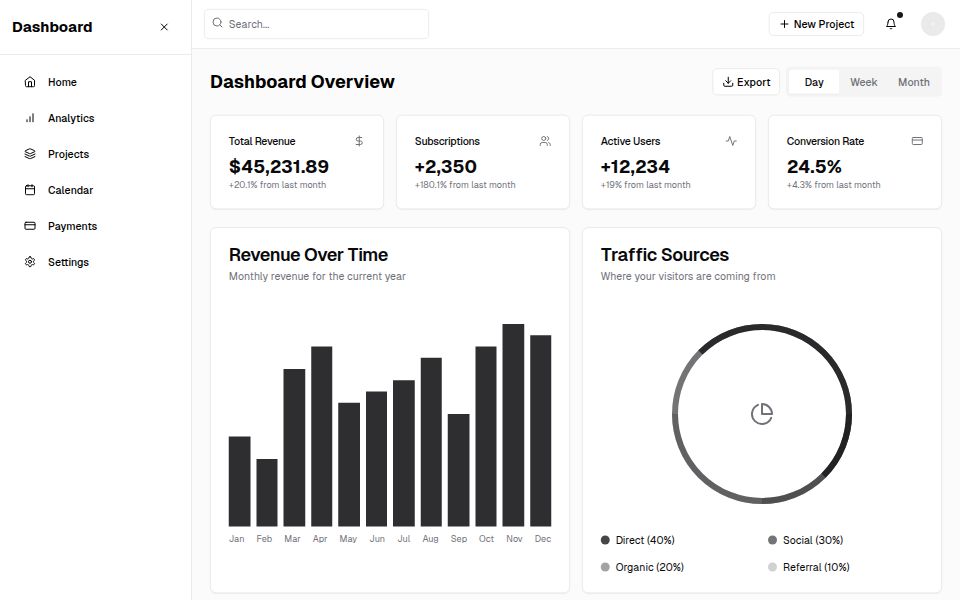Toggle the Referral legend entry

[810, 567]
